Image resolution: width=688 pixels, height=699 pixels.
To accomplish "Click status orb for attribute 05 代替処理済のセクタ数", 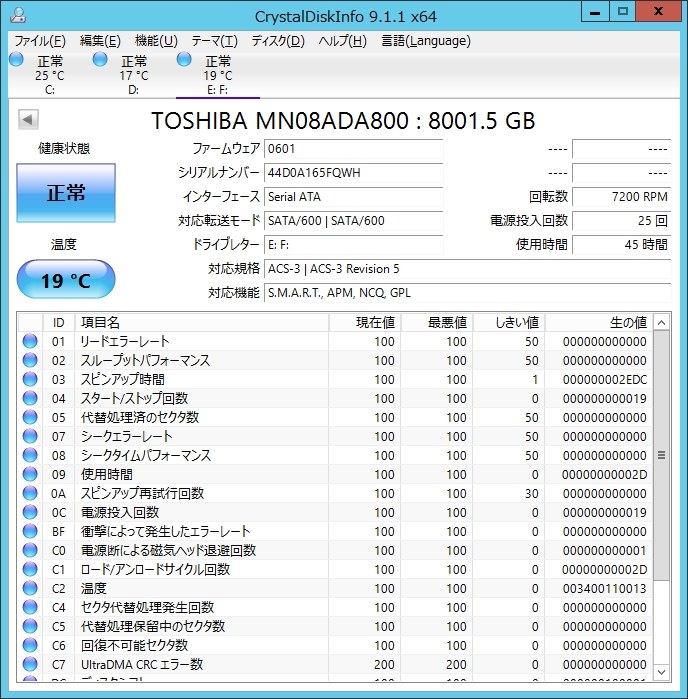I will tap(30, 417).
